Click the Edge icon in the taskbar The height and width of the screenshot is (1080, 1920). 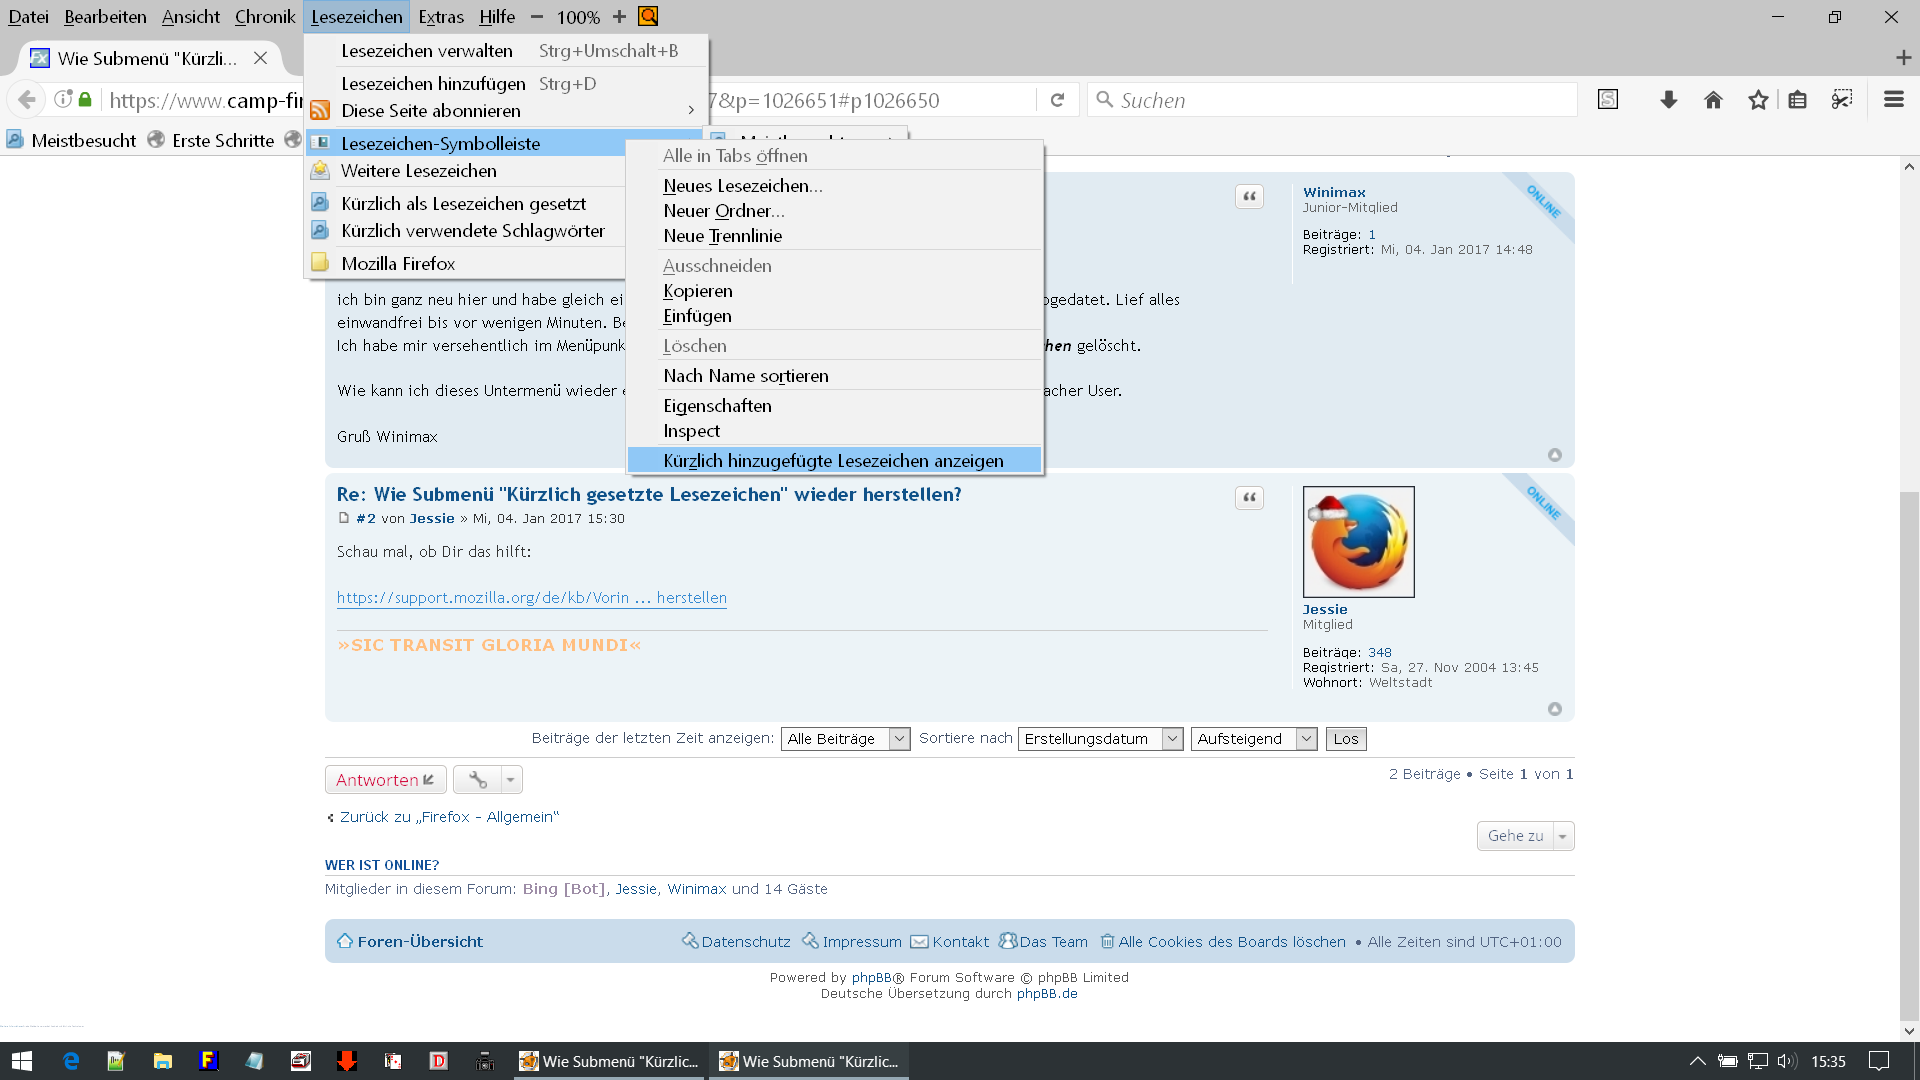click(71, 1061)
